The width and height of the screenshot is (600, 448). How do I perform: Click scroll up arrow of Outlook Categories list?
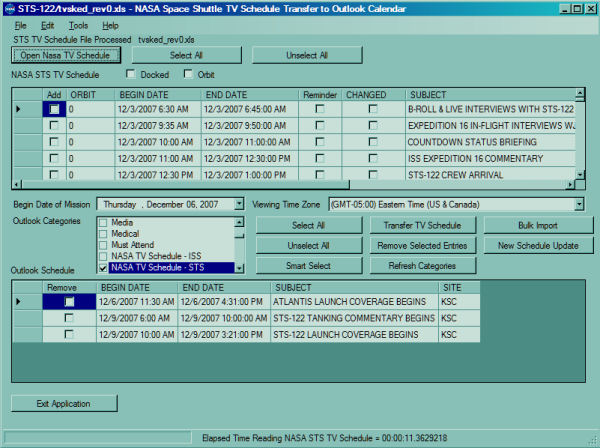click(239, 222)
